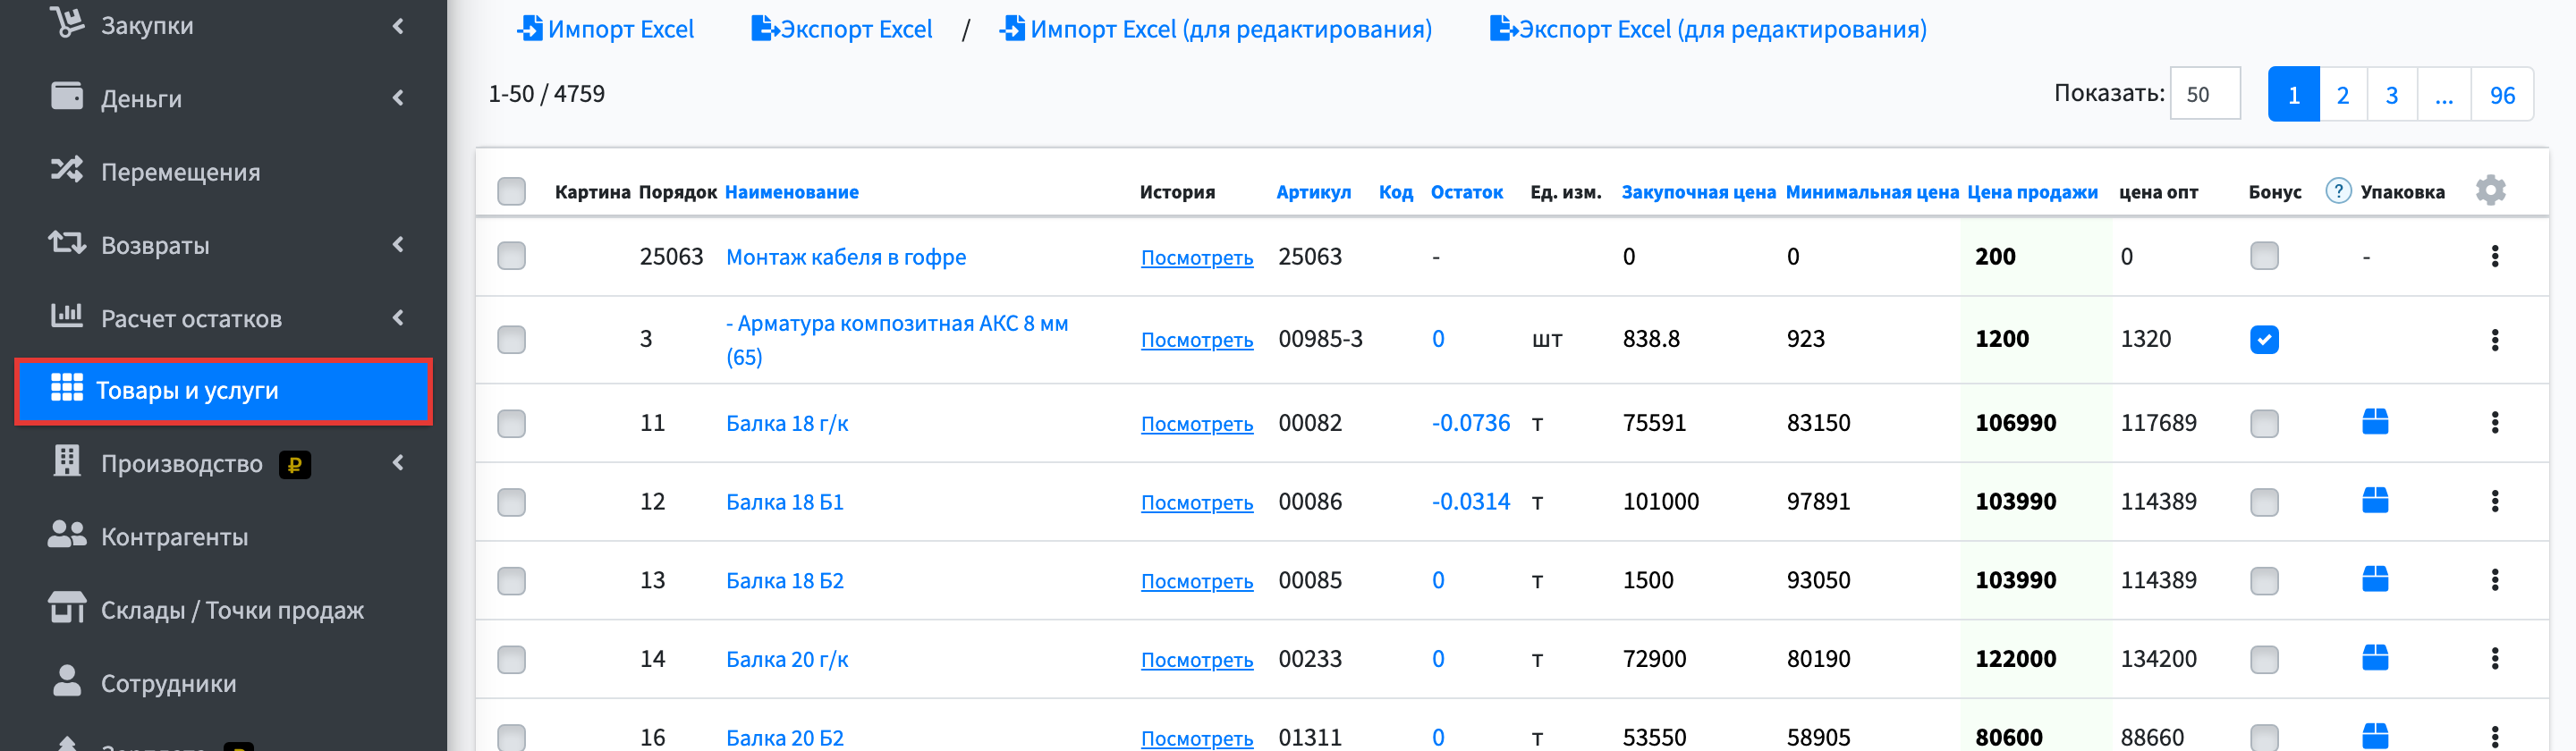Viewport: 2576px width, 751px height.
Task: Open three-dot menu for Балка 20 г/к
Action: click(2494, 658)
